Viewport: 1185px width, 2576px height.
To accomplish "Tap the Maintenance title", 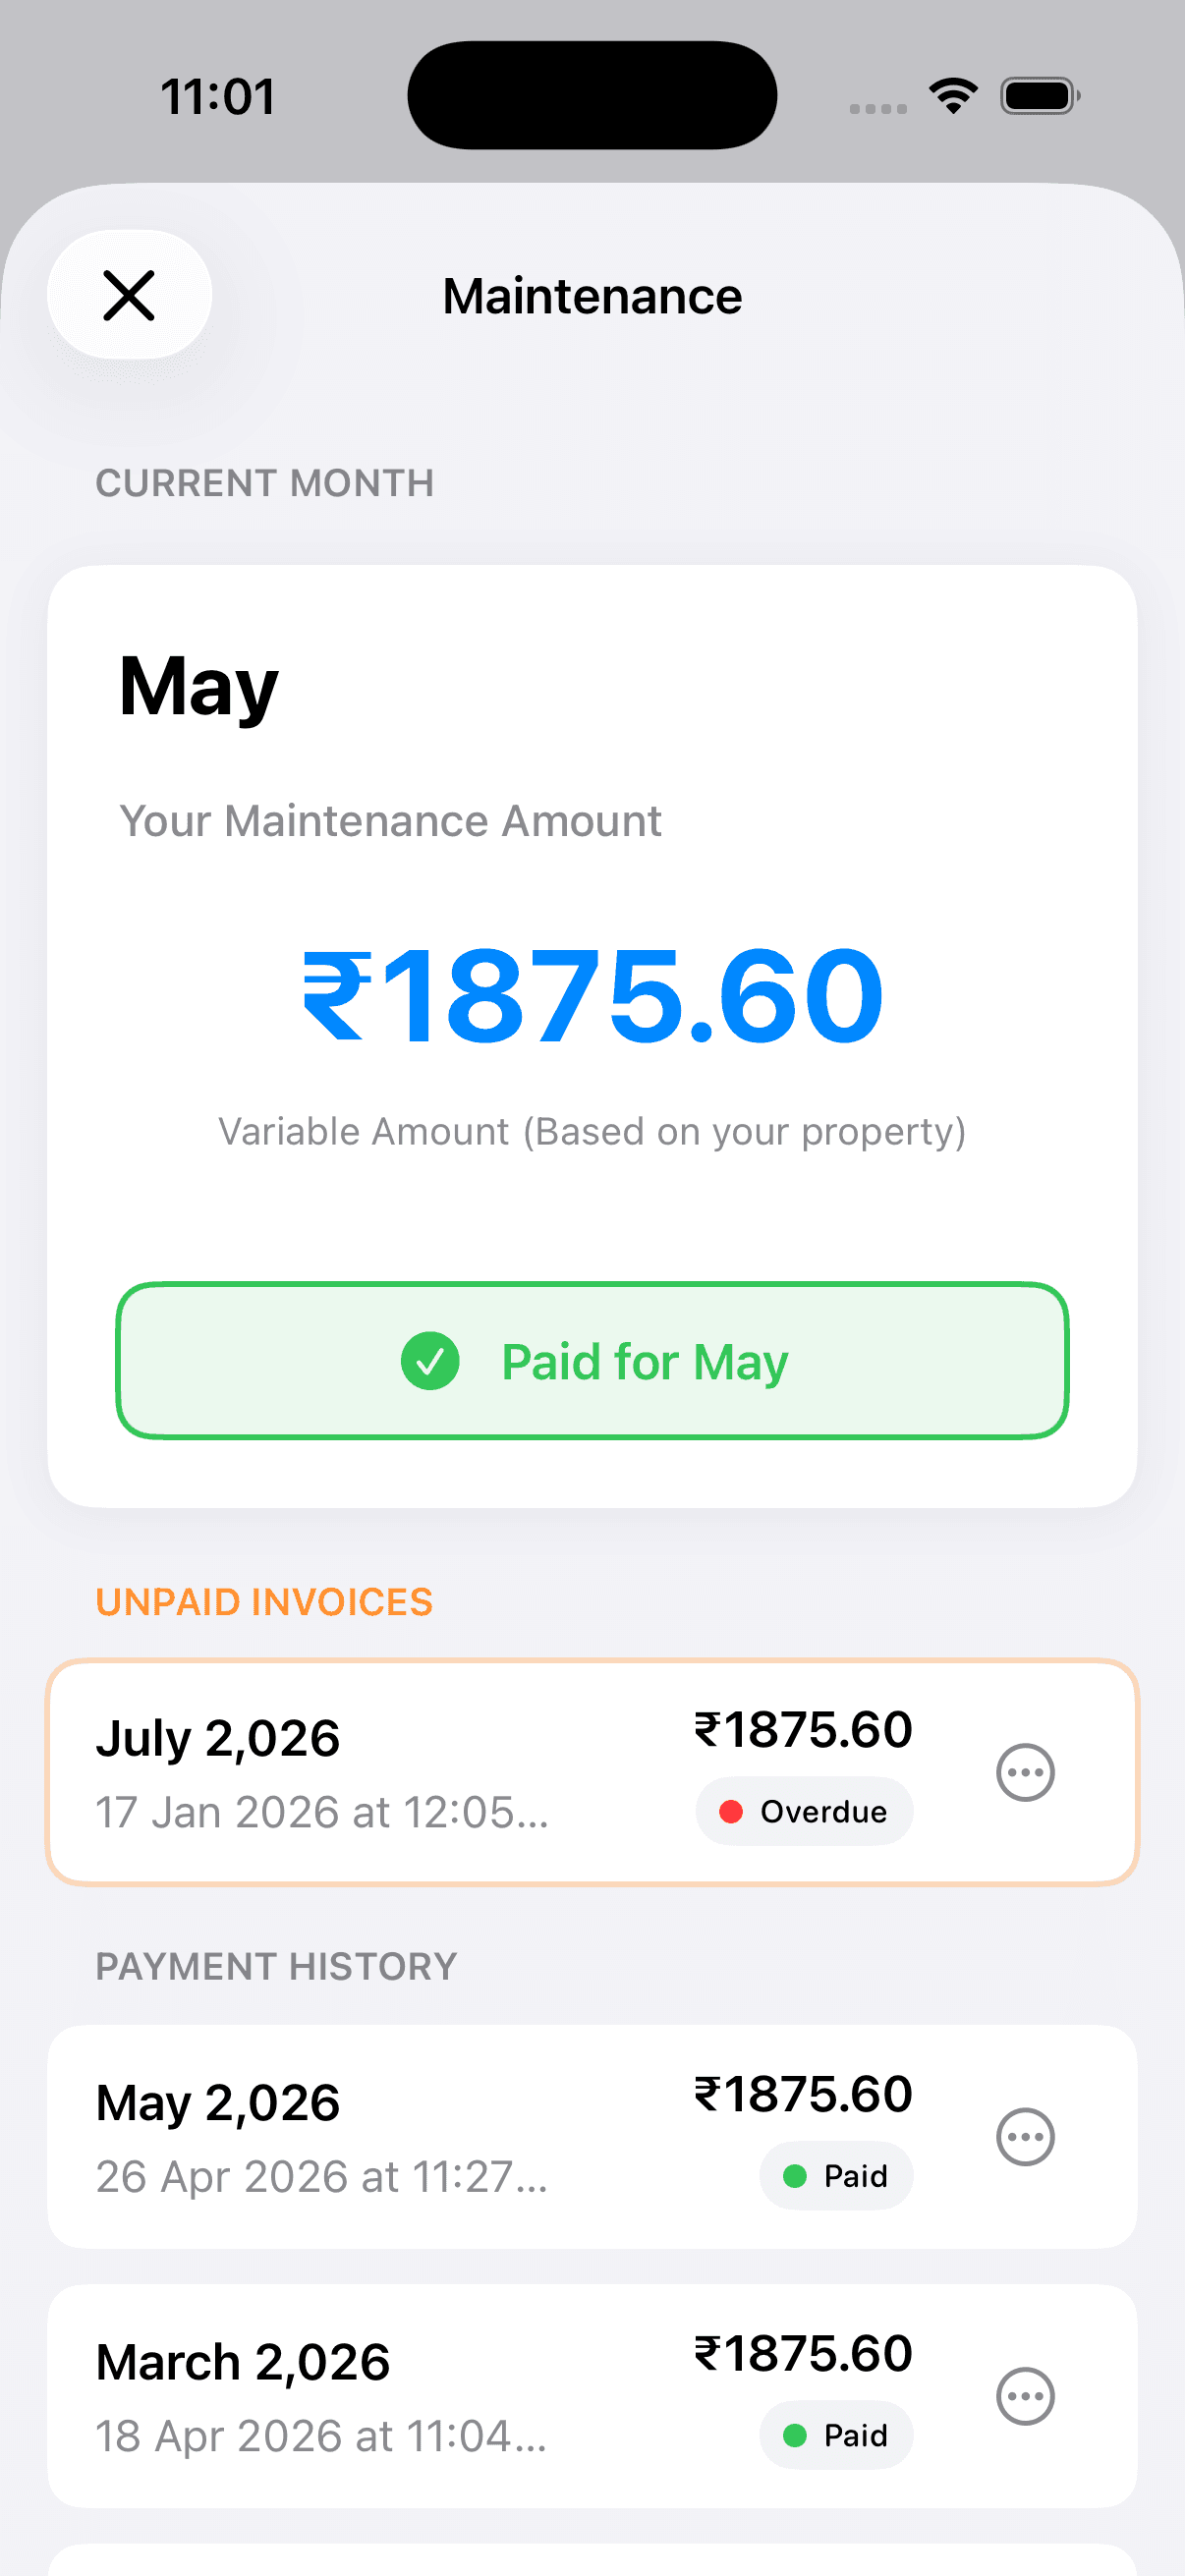I will [x=592, y=296].
